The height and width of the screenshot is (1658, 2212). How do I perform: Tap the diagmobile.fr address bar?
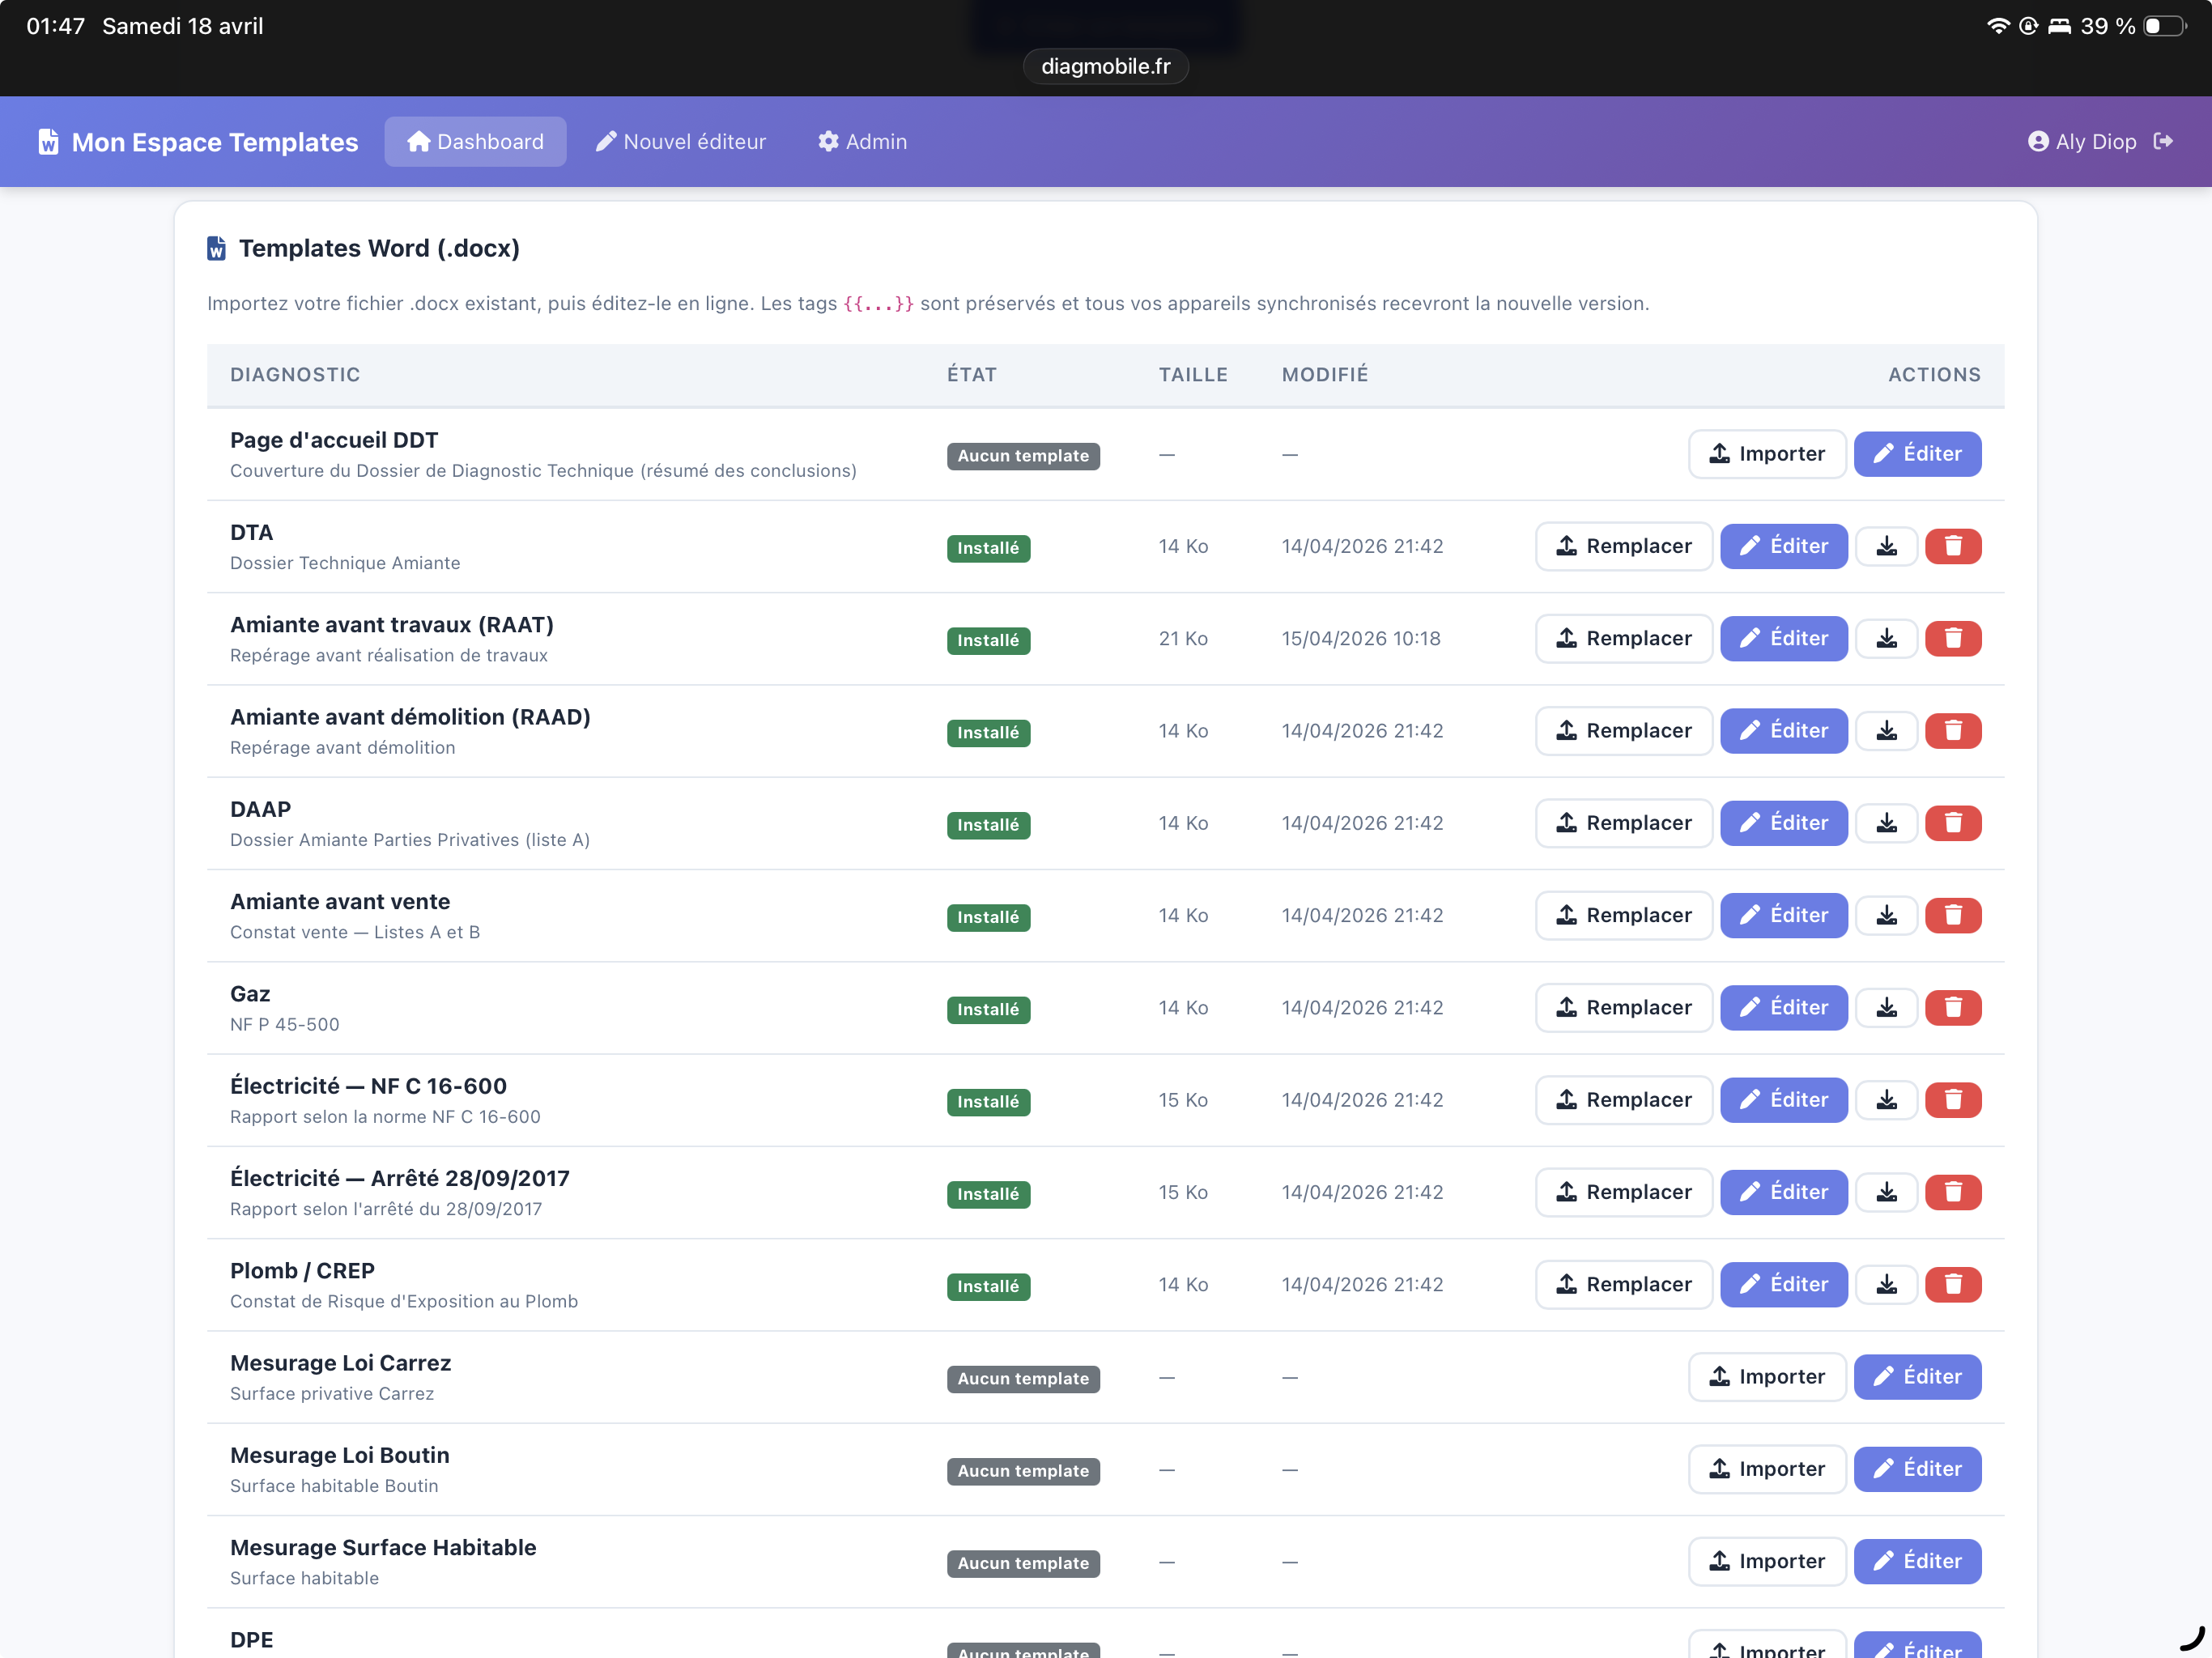point(1105,67)
